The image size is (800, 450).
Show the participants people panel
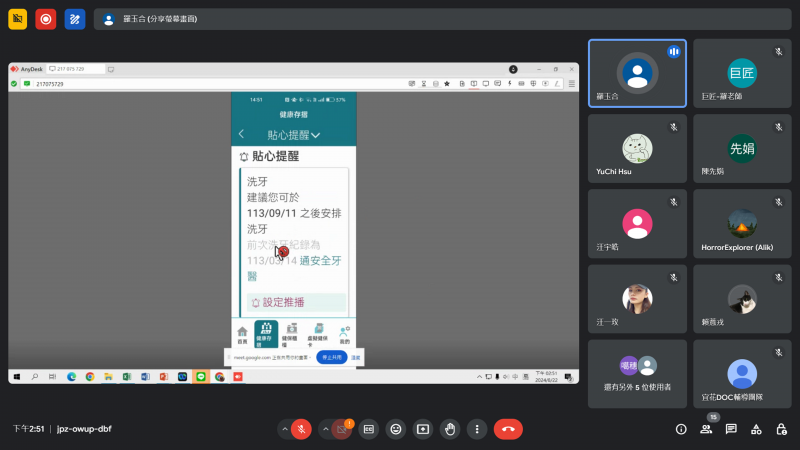(706, 429)
